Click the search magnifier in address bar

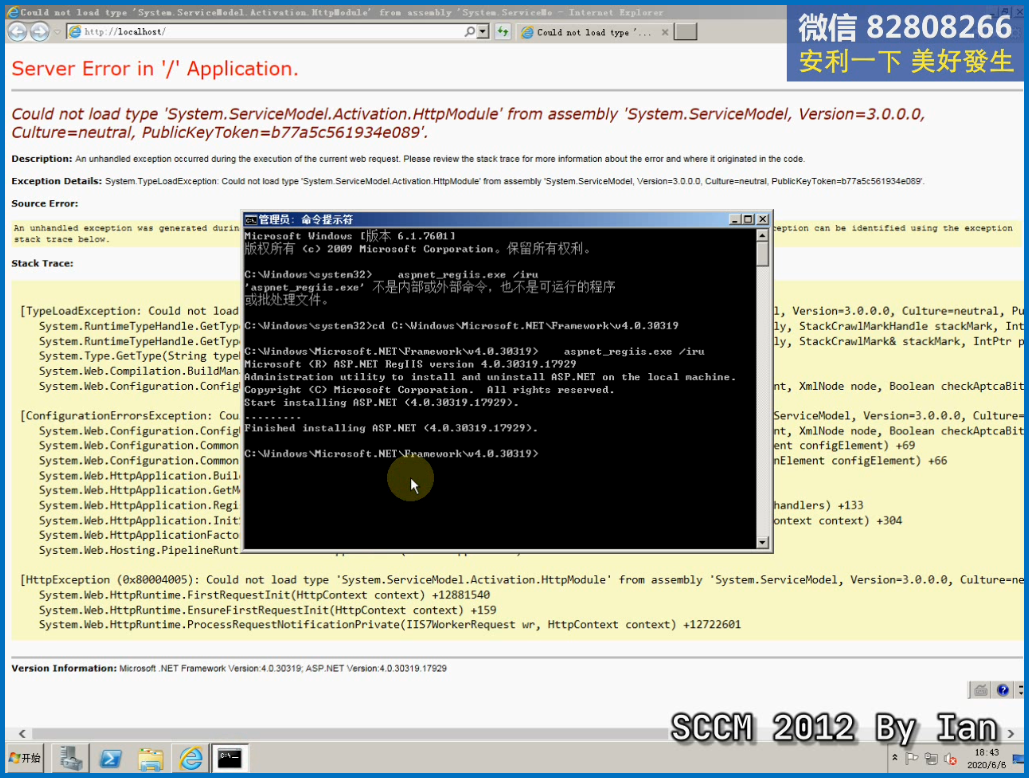[470, 31]
